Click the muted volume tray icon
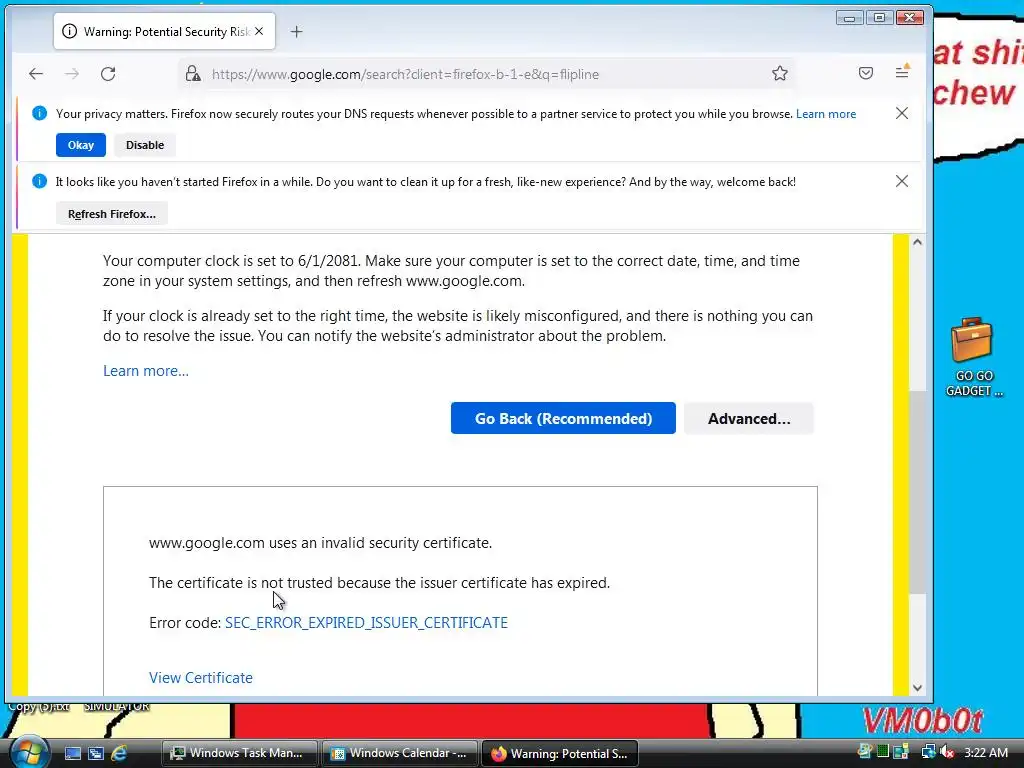This screenshot has height=768, width=1024. (947, 752)
